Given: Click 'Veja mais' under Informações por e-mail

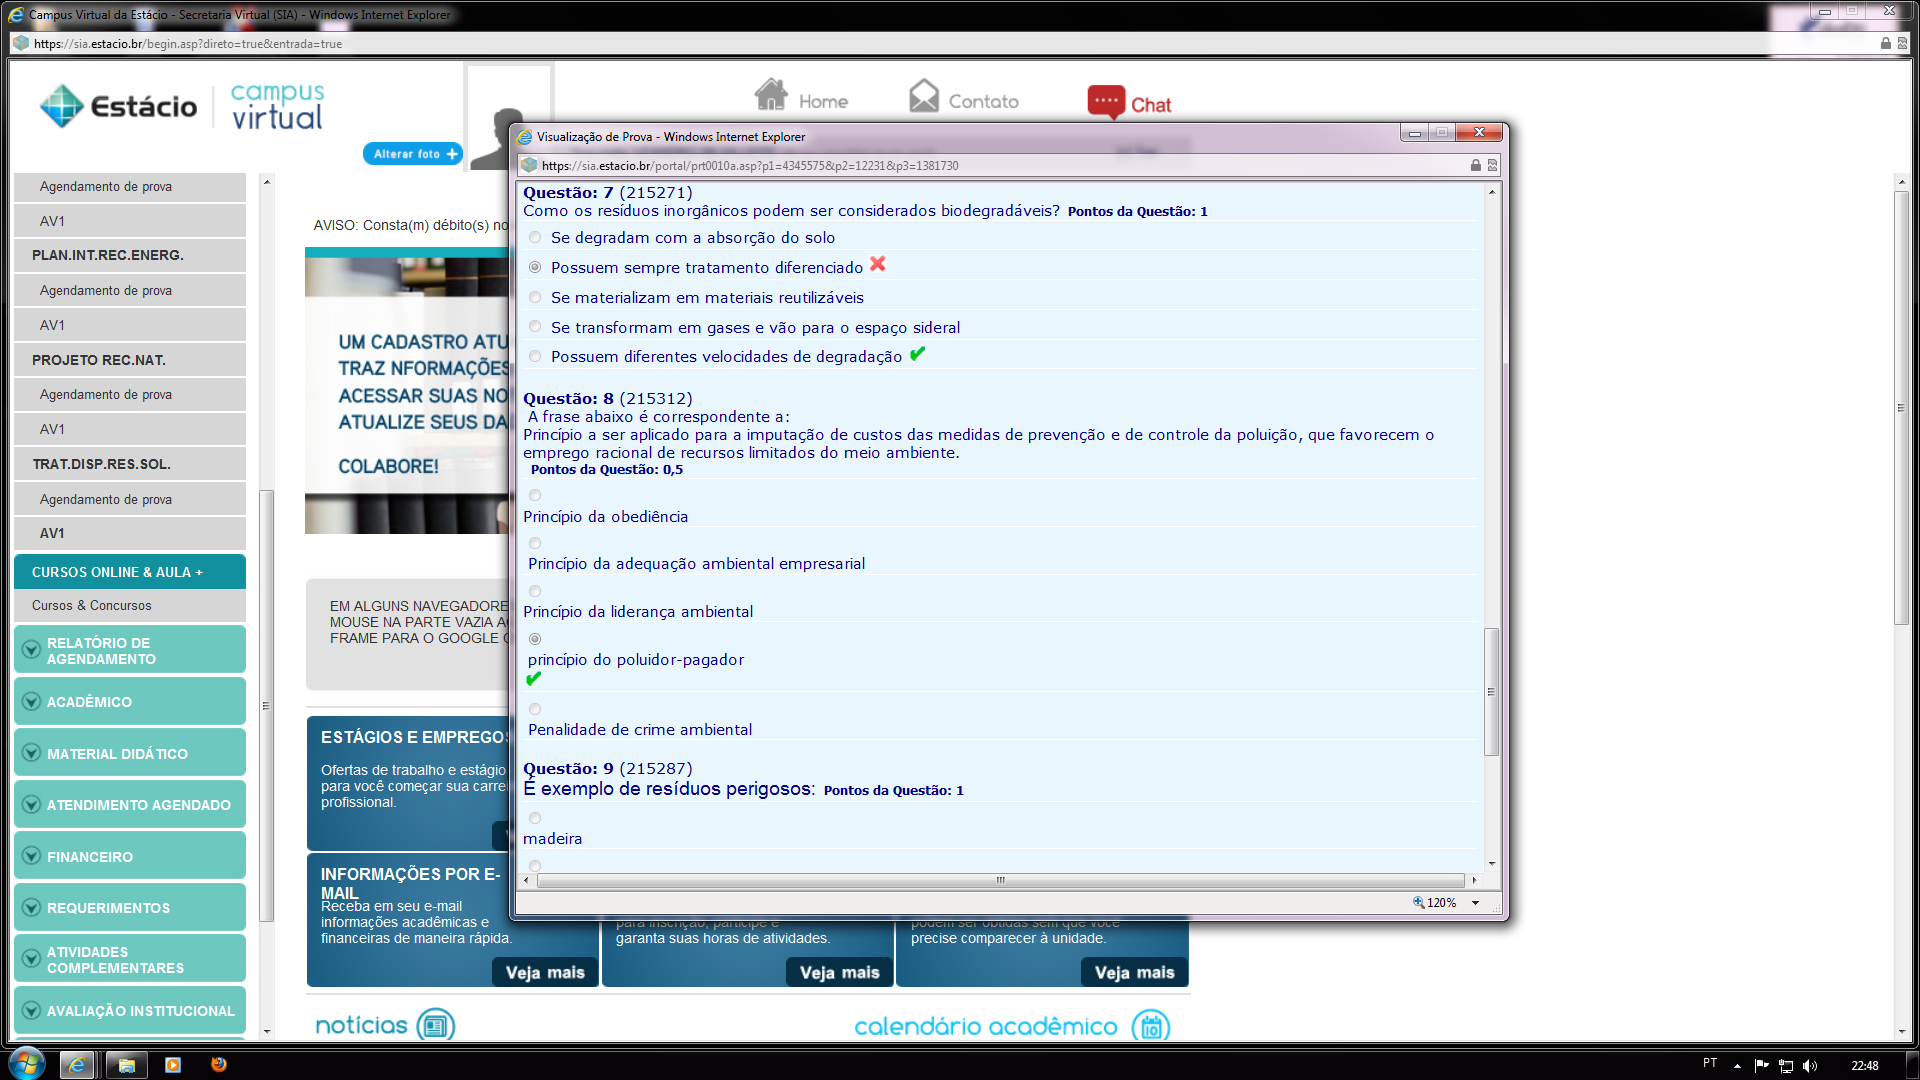Looking at the screenshot, I should pyautogui.click(x=544, y=973).
